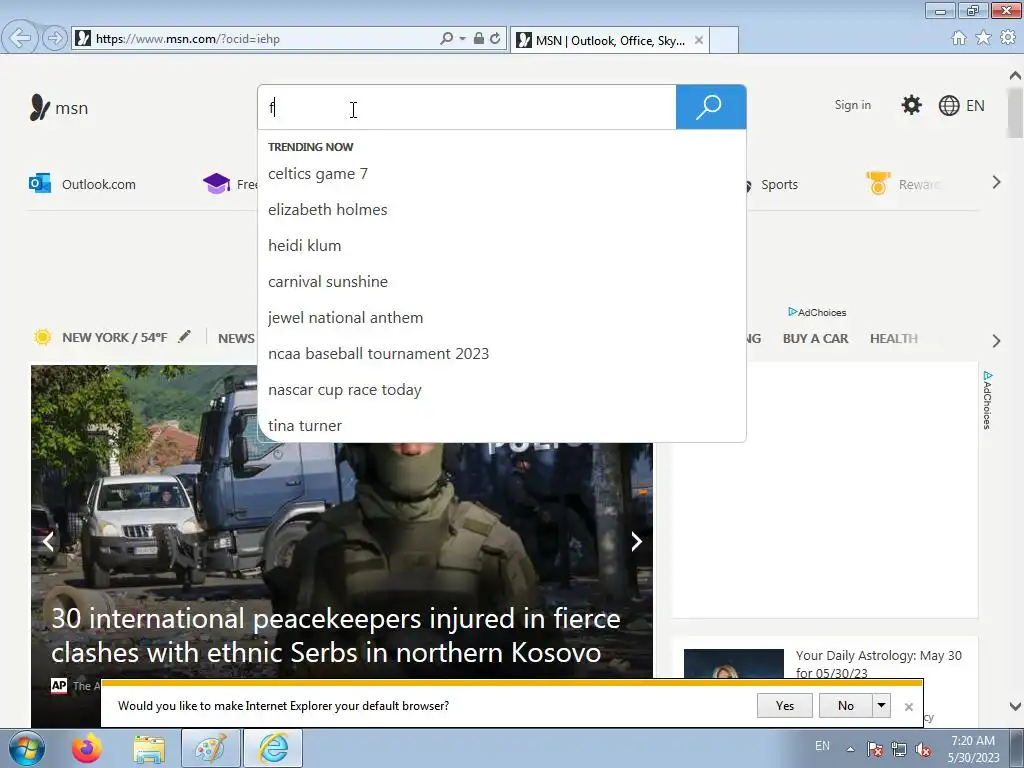Click the AdChoices label above the ad

coord(817,312)
